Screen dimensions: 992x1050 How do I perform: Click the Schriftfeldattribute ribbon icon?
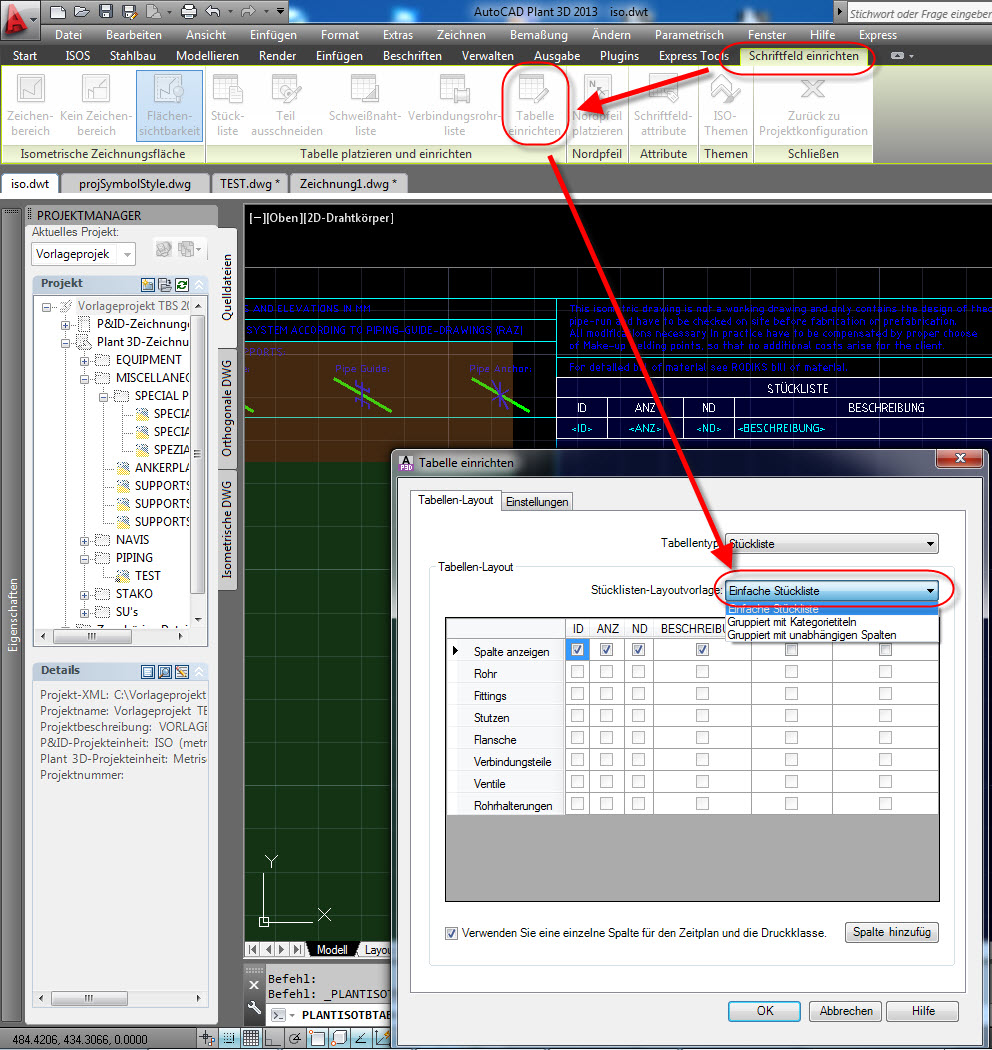(663, 106)
